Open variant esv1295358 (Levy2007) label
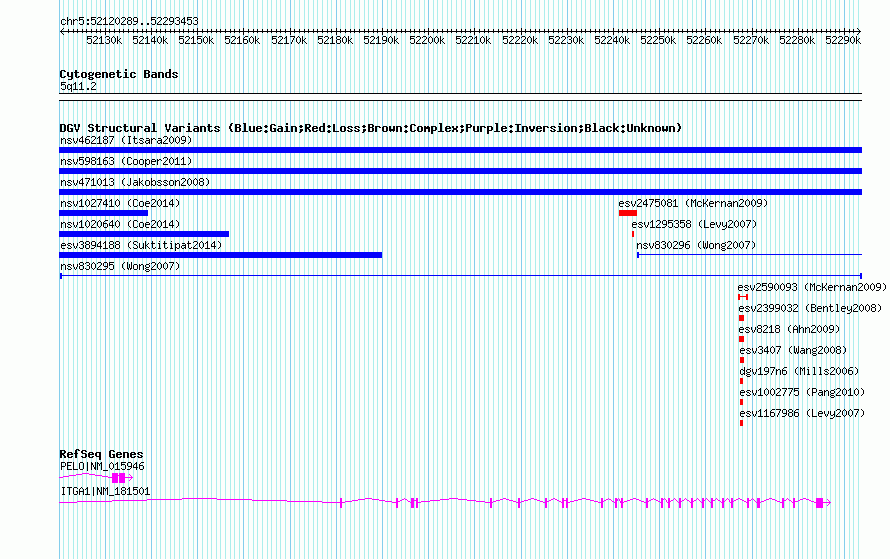The height and width of the screenshot is (559, 890). pyautogui.click(x=694, y=224)
